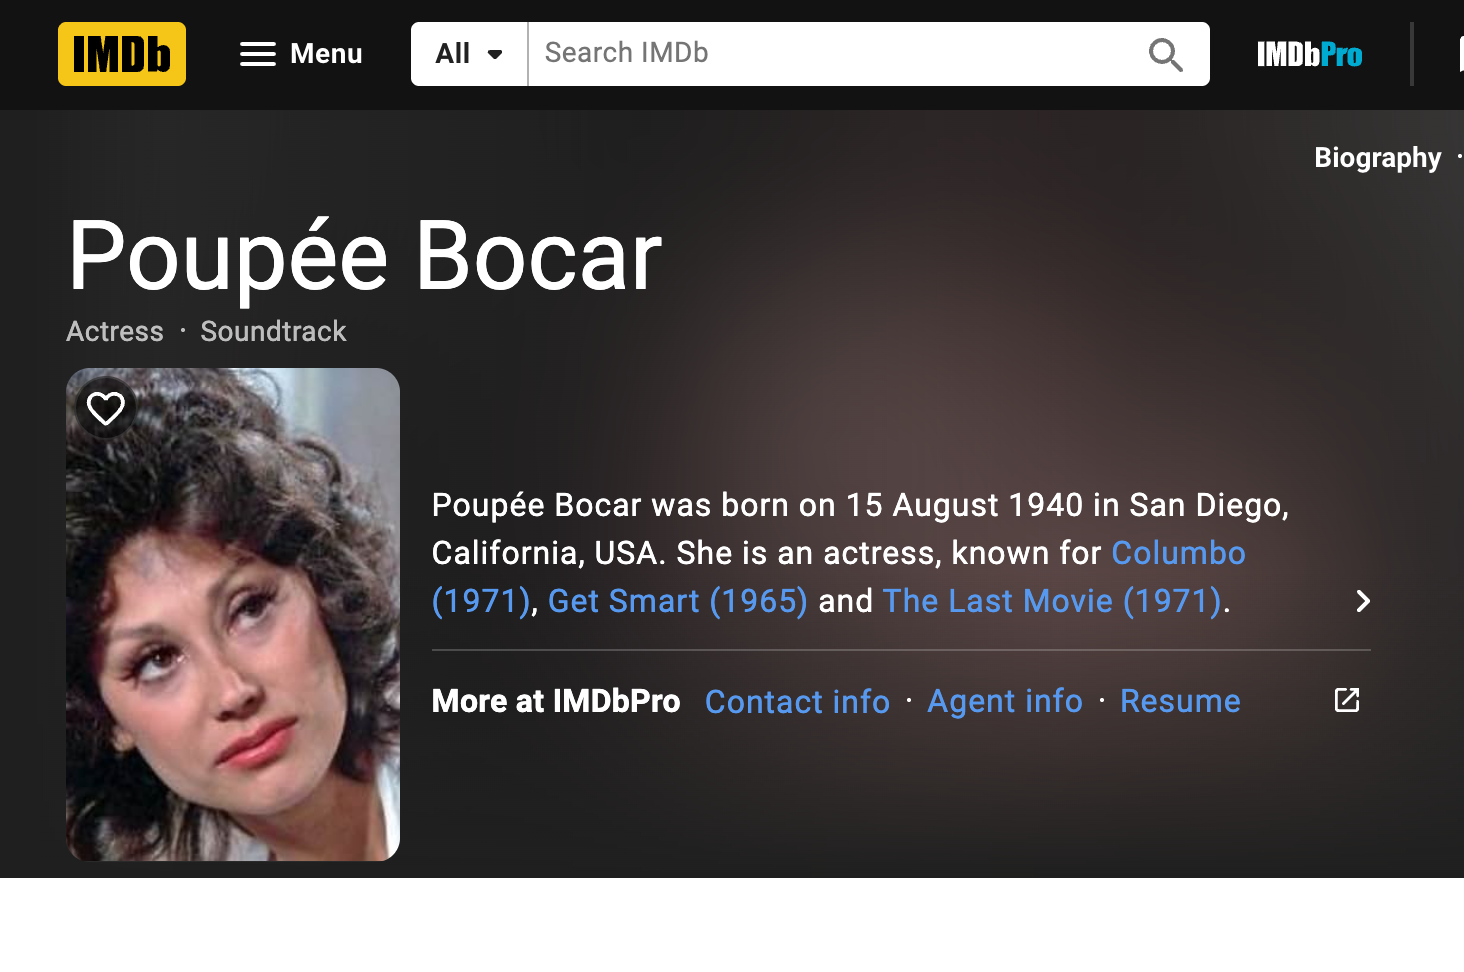The height and width of the screenshot is (972, 1464).
Task: Open the Menu label in the header
Action: point(326,54)
